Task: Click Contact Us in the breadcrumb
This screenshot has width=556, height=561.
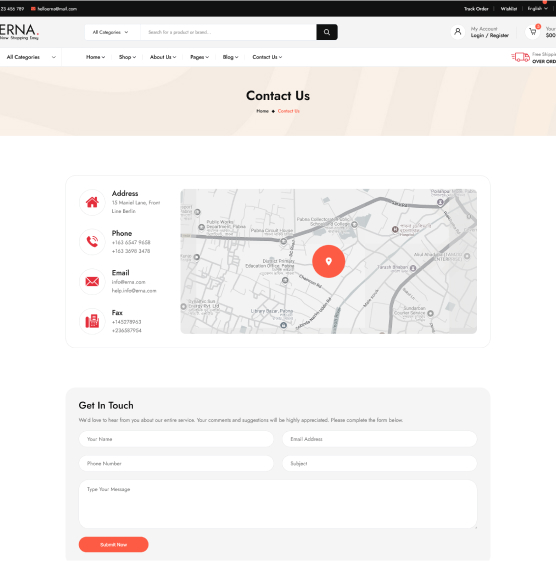Action: click(288, 111)
